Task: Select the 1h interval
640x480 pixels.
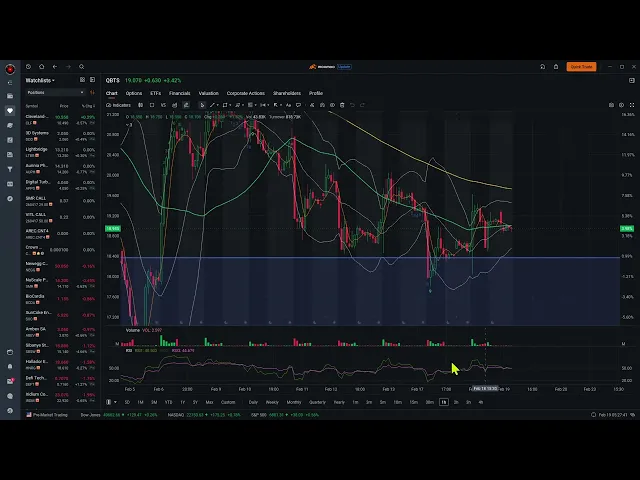Action: click(444, 402)
